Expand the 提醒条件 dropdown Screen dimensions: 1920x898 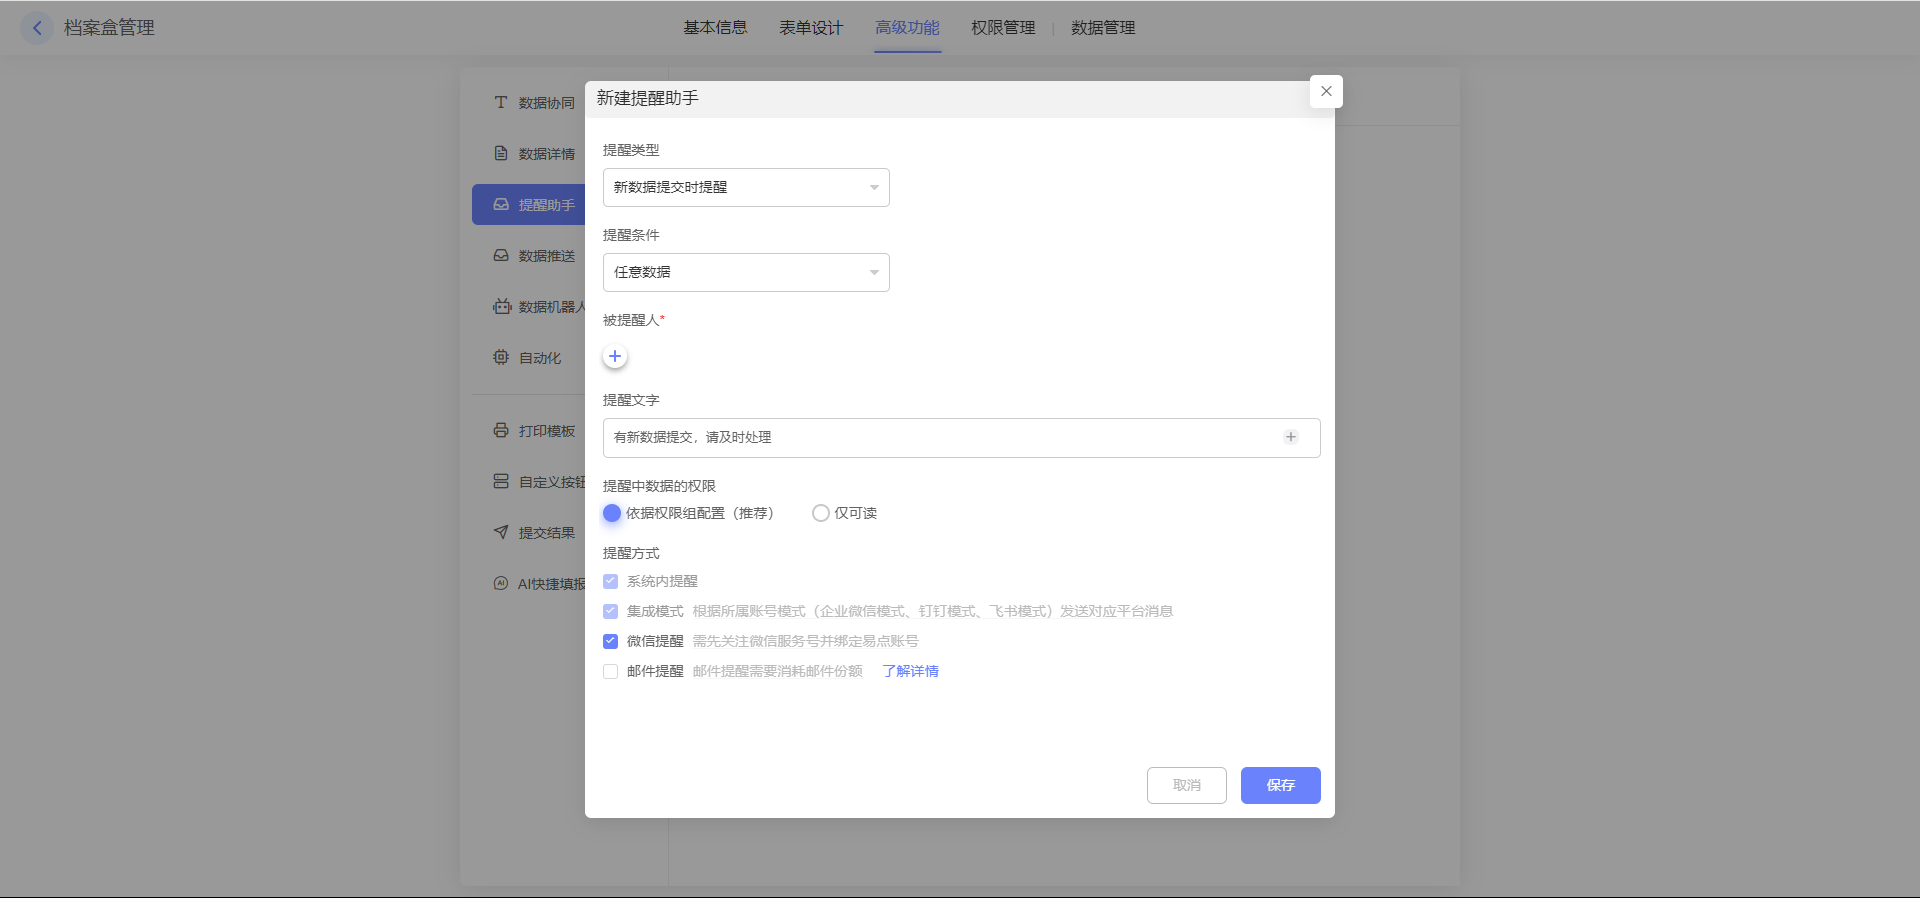pos(746,273)
